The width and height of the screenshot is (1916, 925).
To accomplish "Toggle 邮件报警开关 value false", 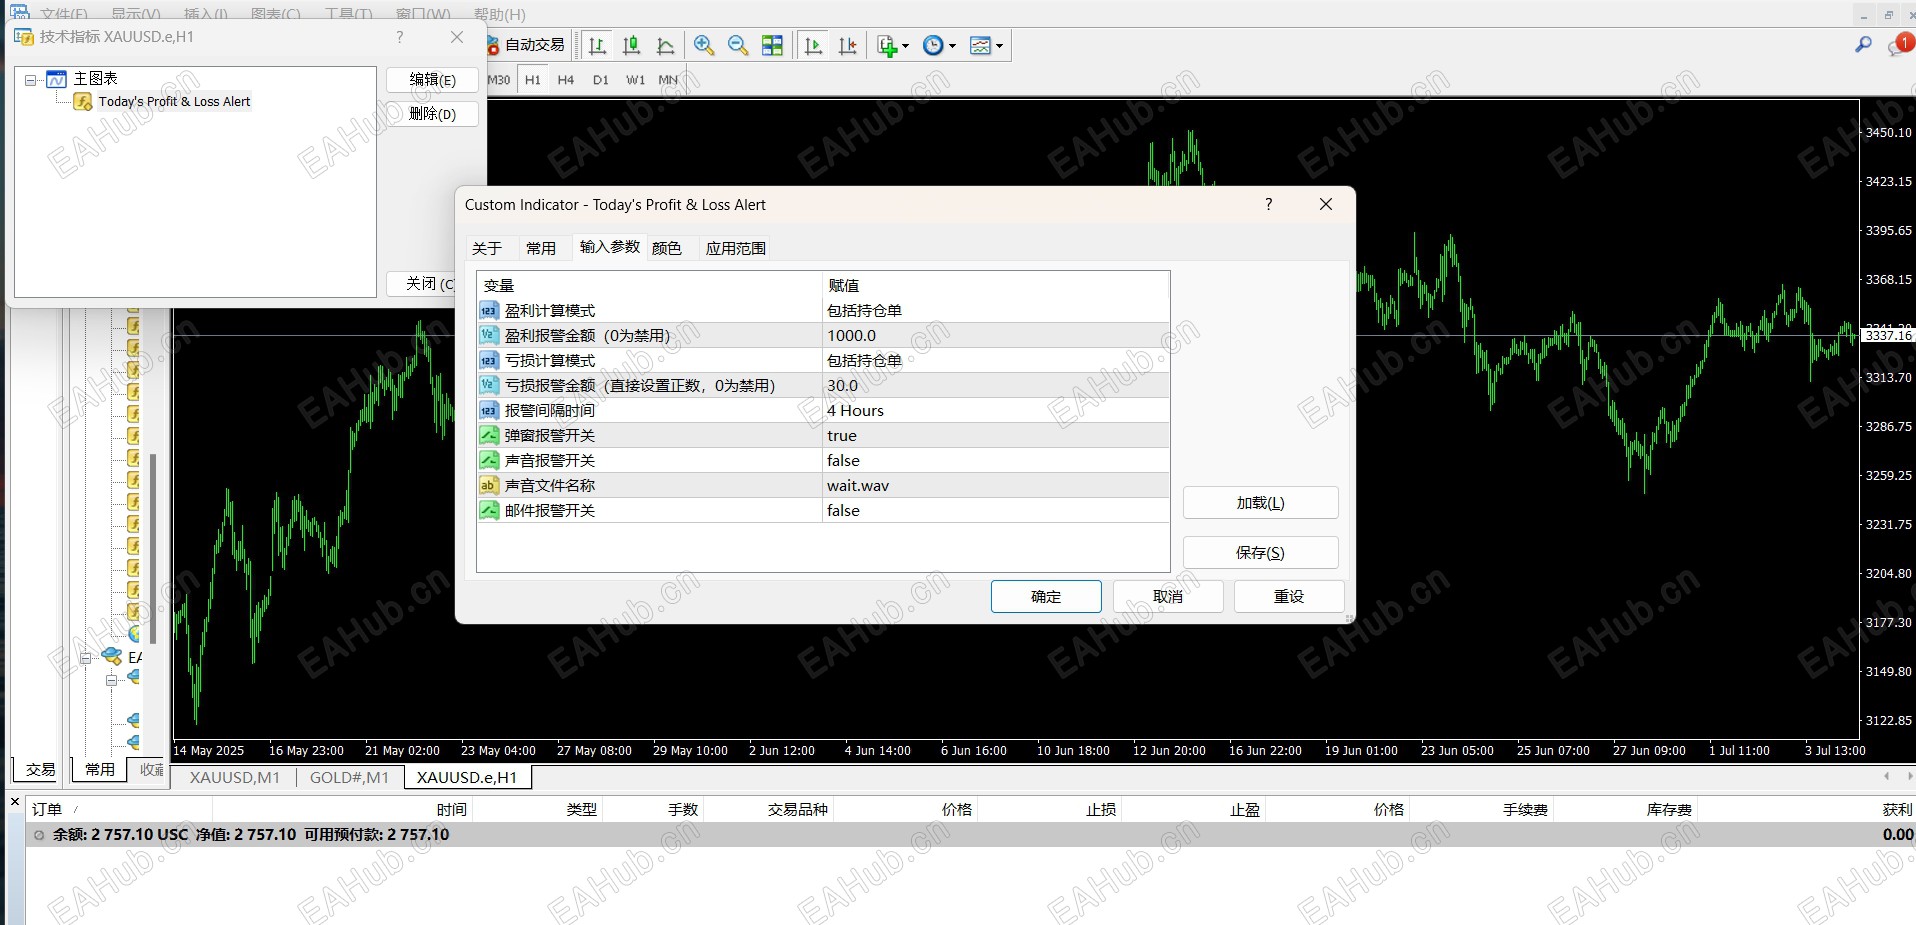I will click(996, 510).
